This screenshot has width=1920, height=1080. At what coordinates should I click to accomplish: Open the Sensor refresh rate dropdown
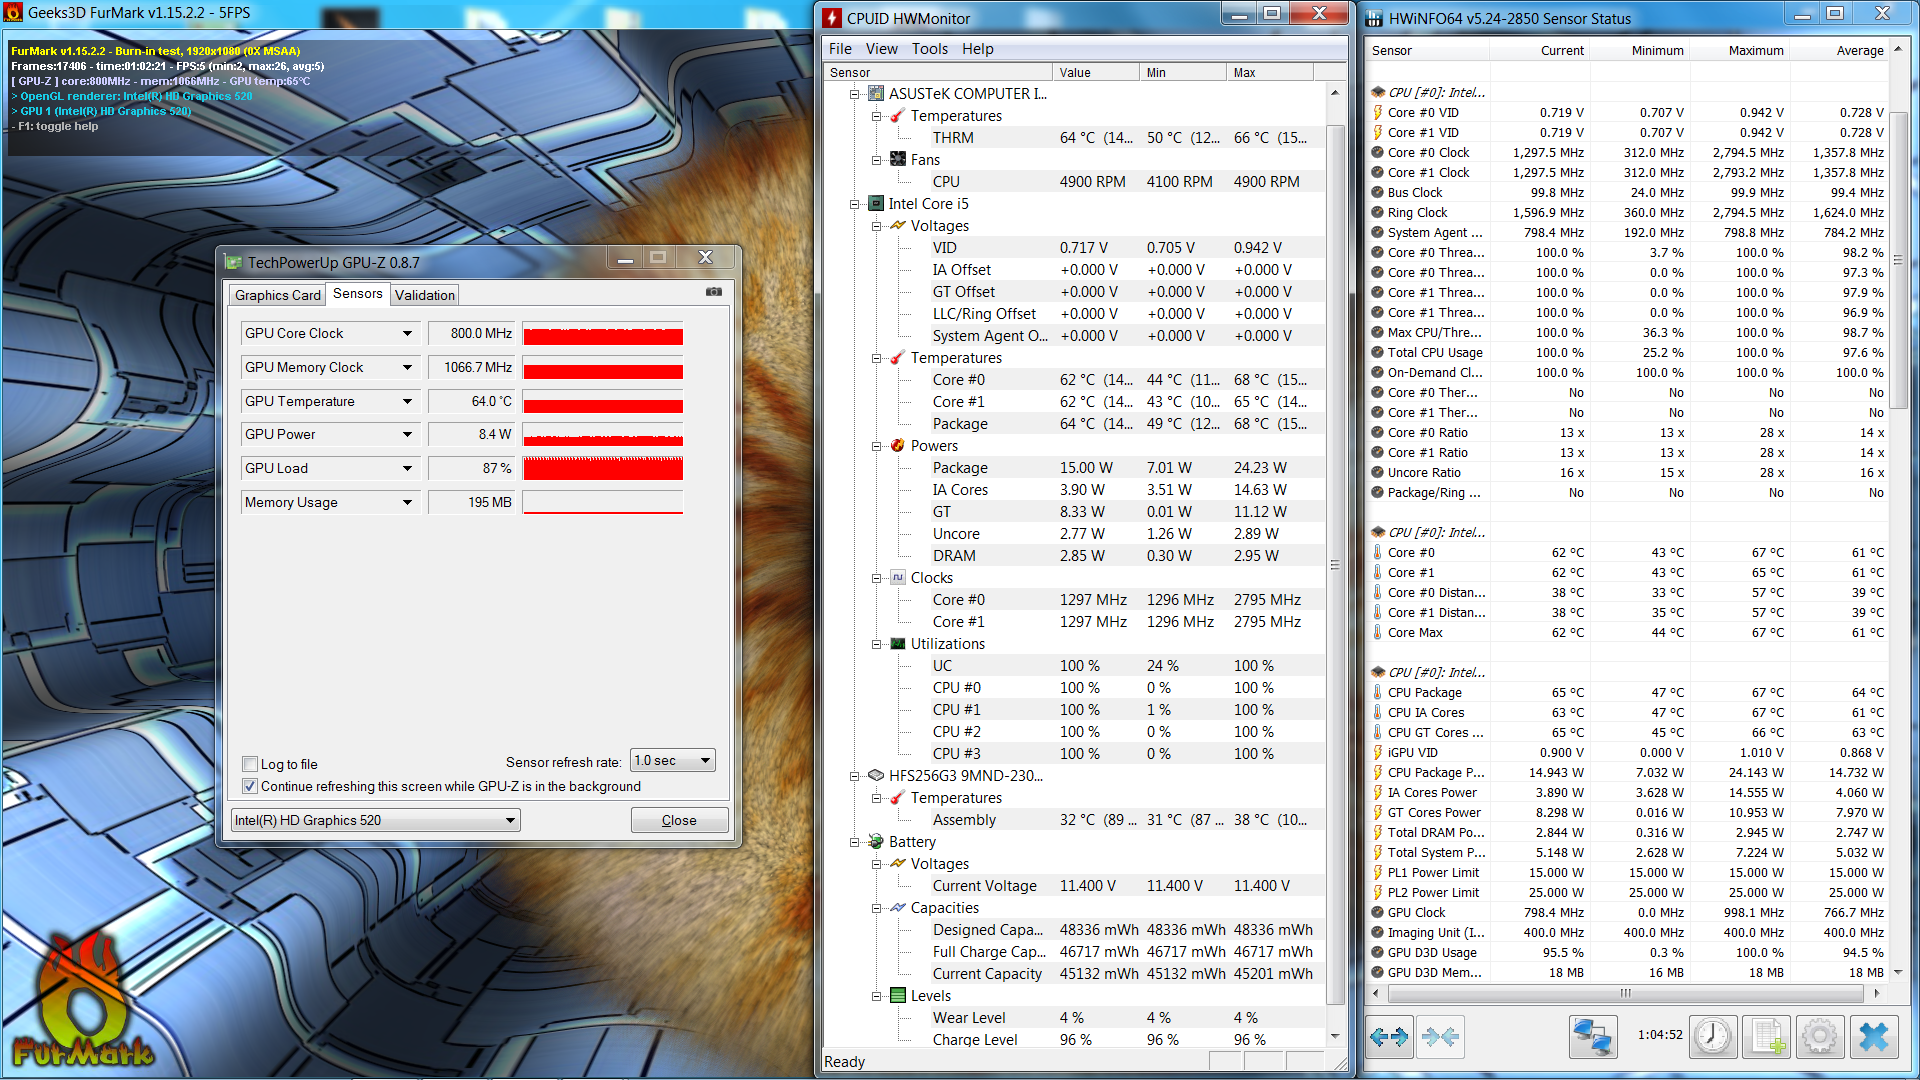(x=673, y=761)
